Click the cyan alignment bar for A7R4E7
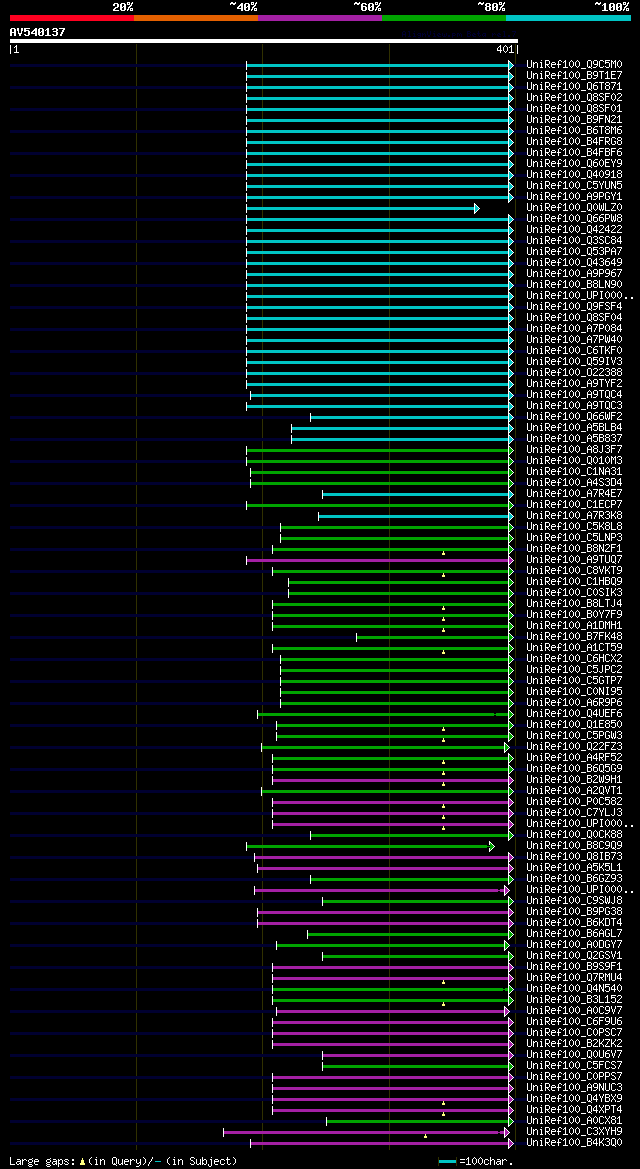640x1169 pixels. 418,494
